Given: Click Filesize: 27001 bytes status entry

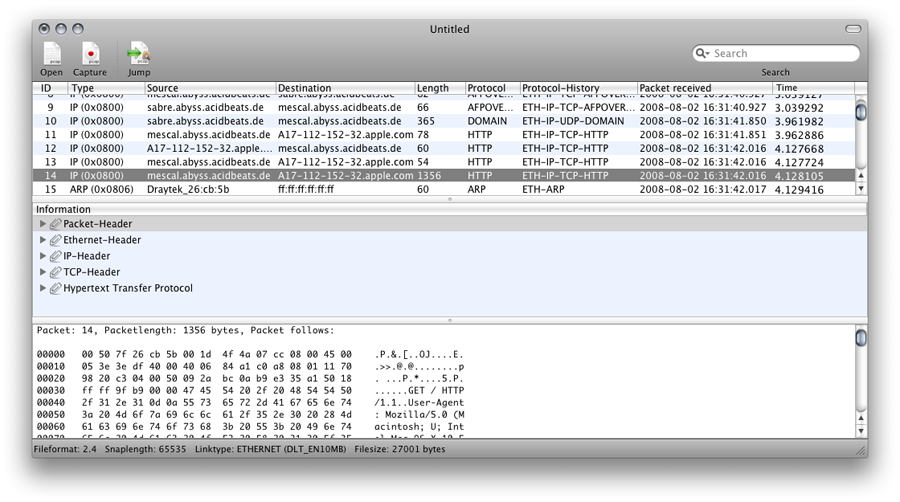Looking at the screenshot, I should 400,449.
